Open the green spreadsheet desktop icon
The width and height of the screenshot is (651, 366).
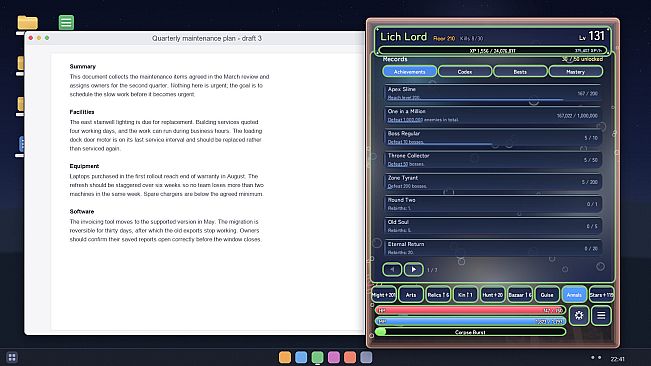click(66, 22)
